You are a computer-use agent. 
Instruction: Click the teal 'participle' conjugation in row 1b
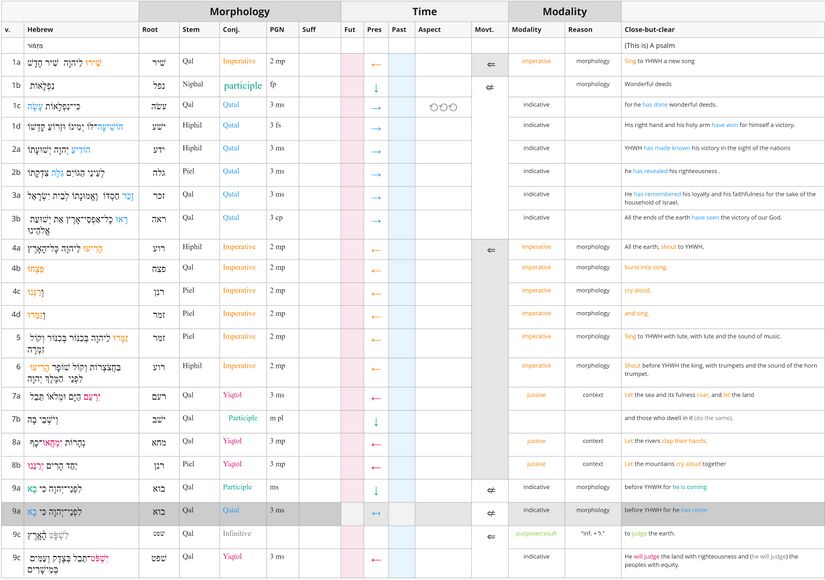tap(242, 86)
